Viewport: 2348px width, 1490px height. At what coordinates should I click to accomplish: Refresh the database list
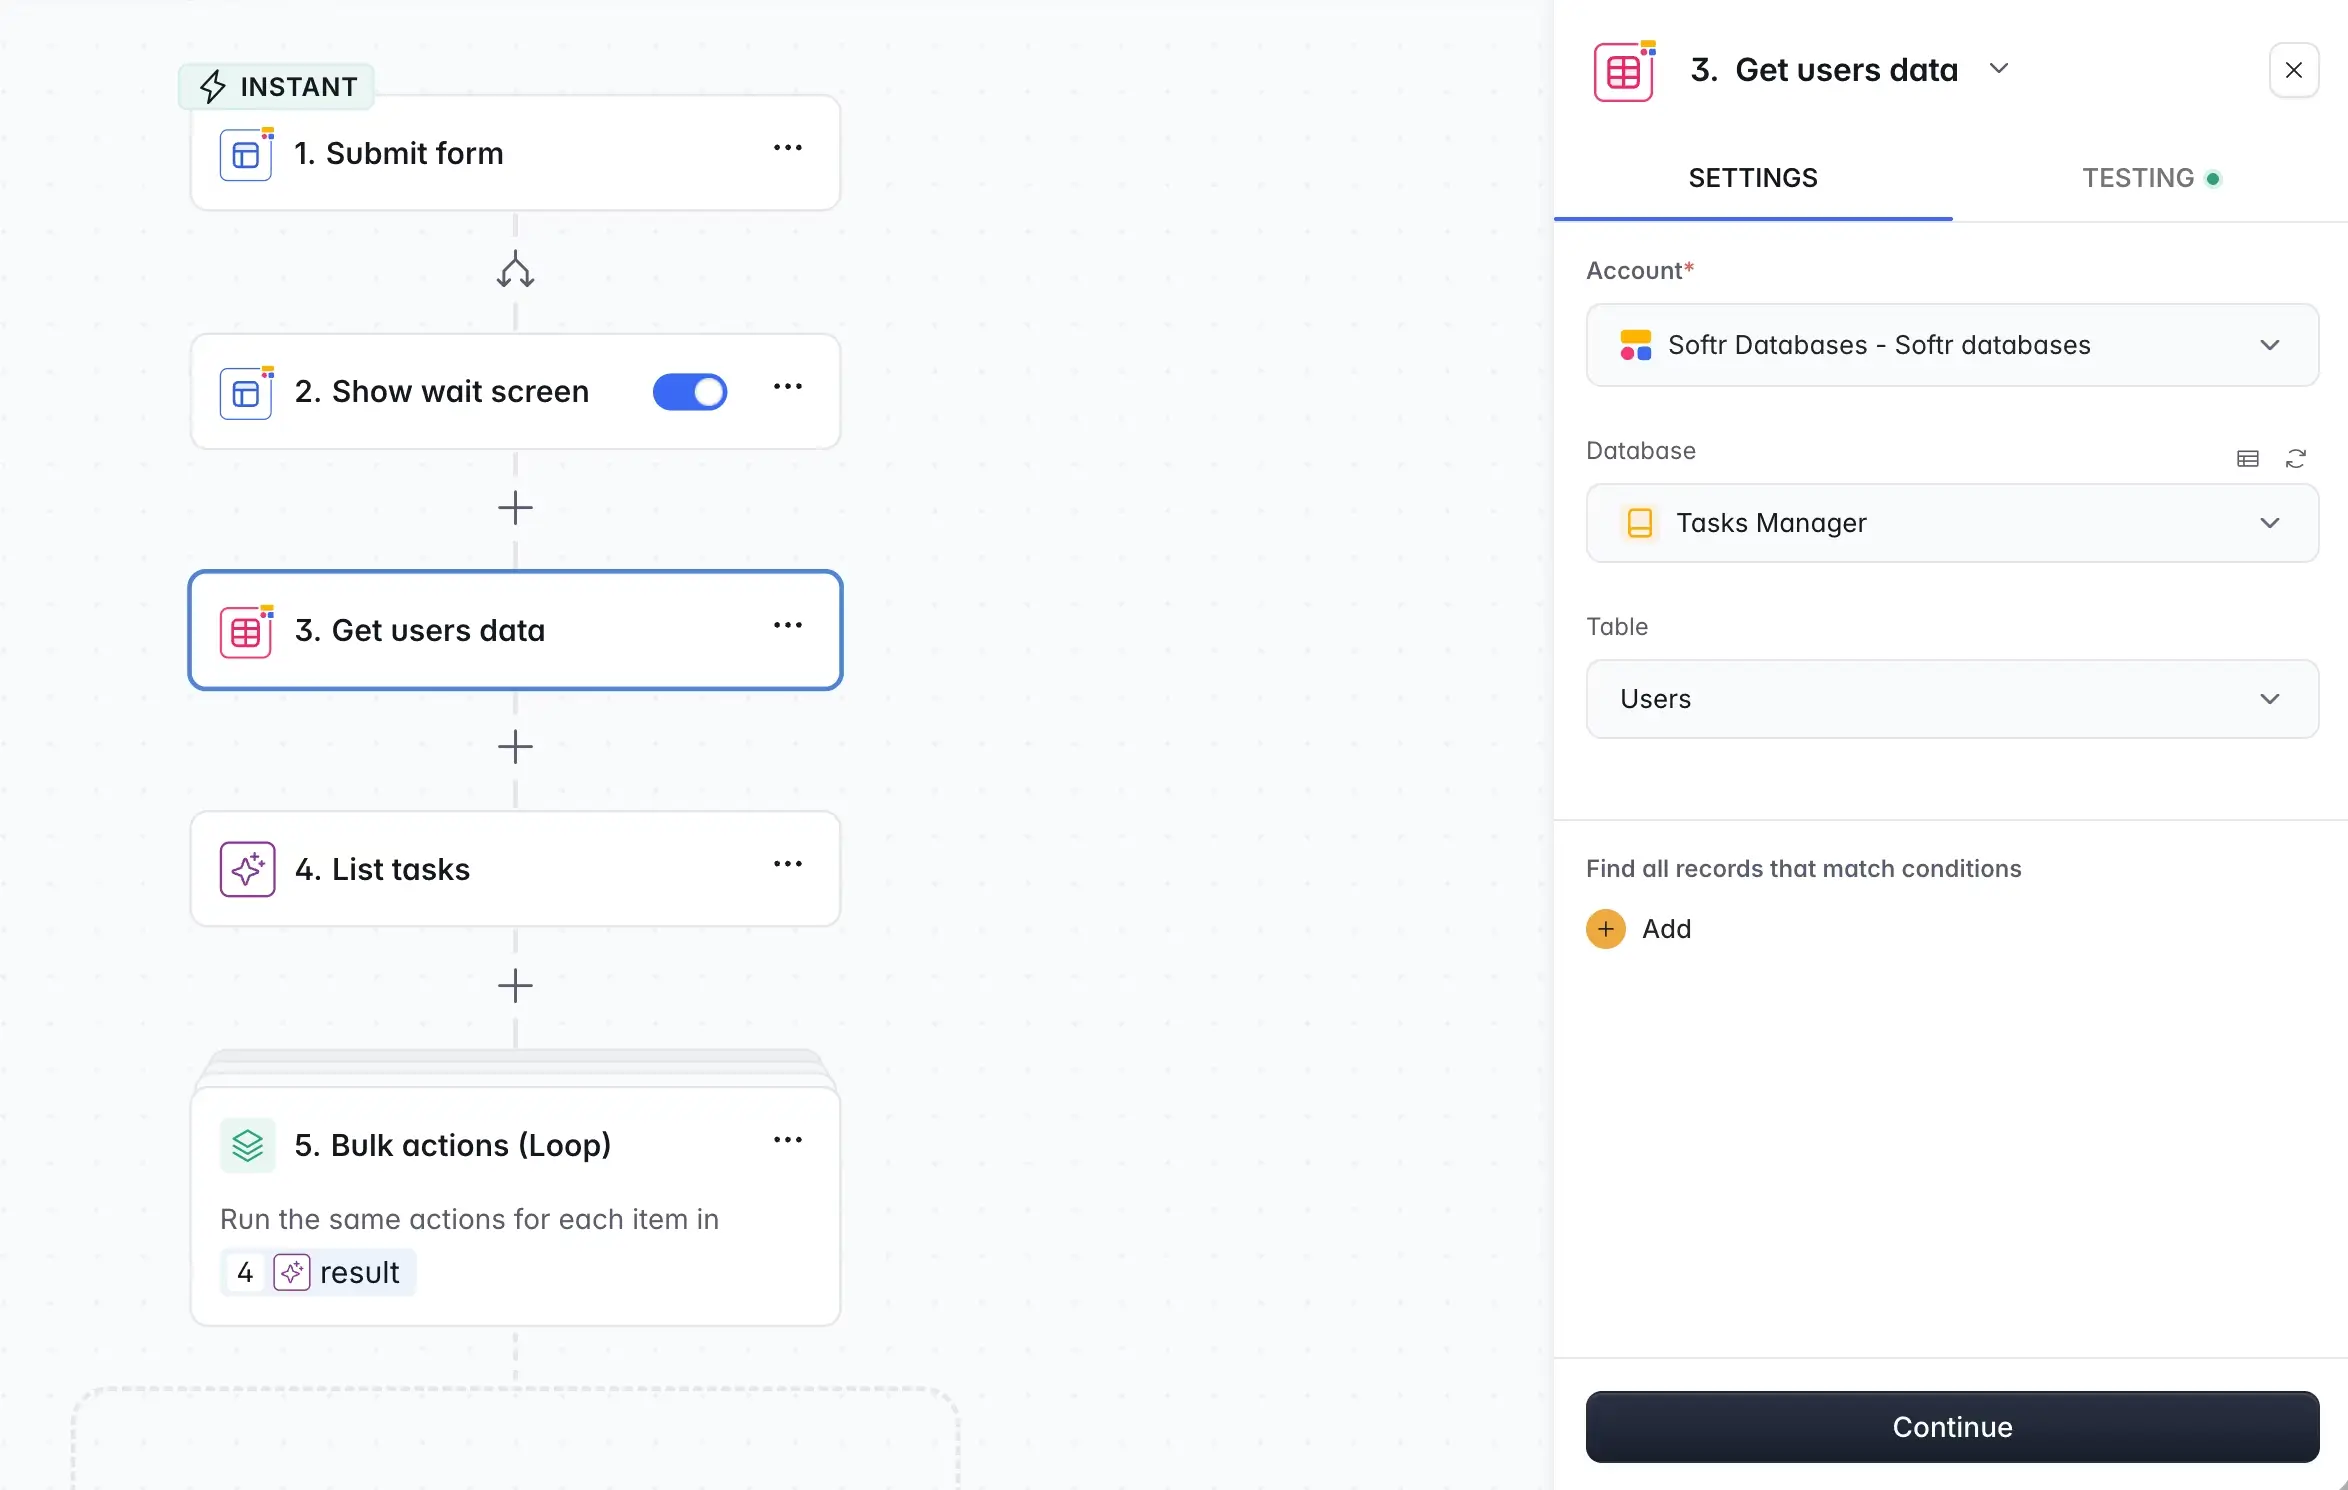[2297, 458]
